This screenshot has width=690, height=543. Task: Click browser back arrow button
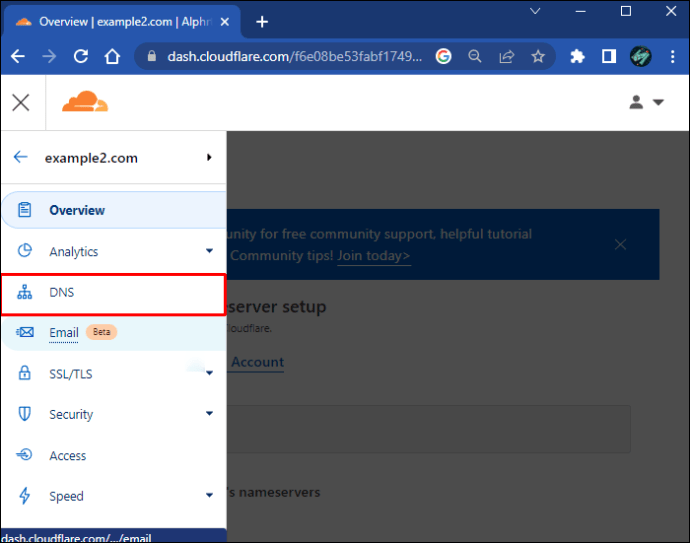[x=18, y=56]
